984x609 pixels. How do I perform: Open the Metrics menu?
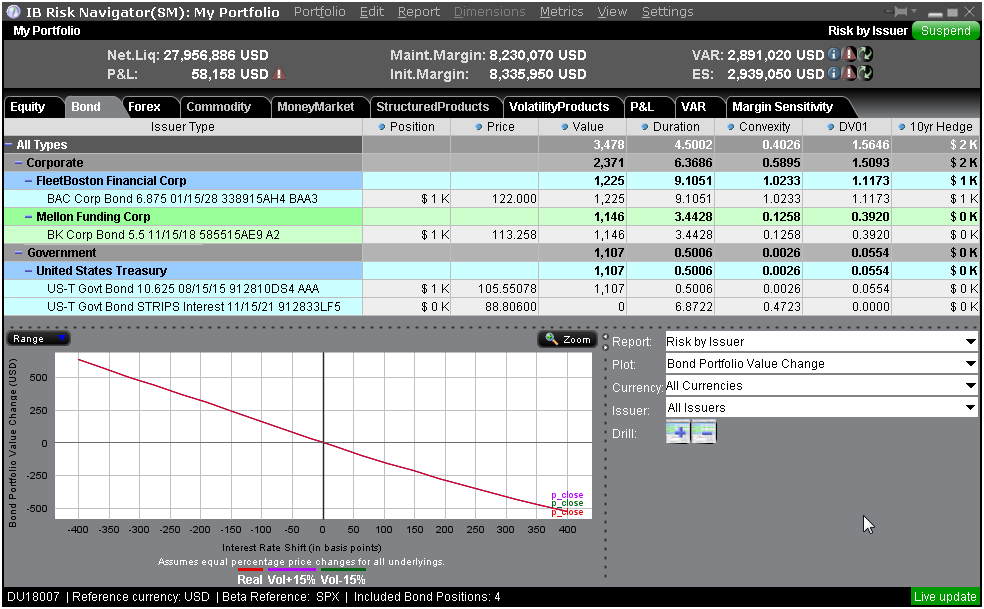(561, 12)
